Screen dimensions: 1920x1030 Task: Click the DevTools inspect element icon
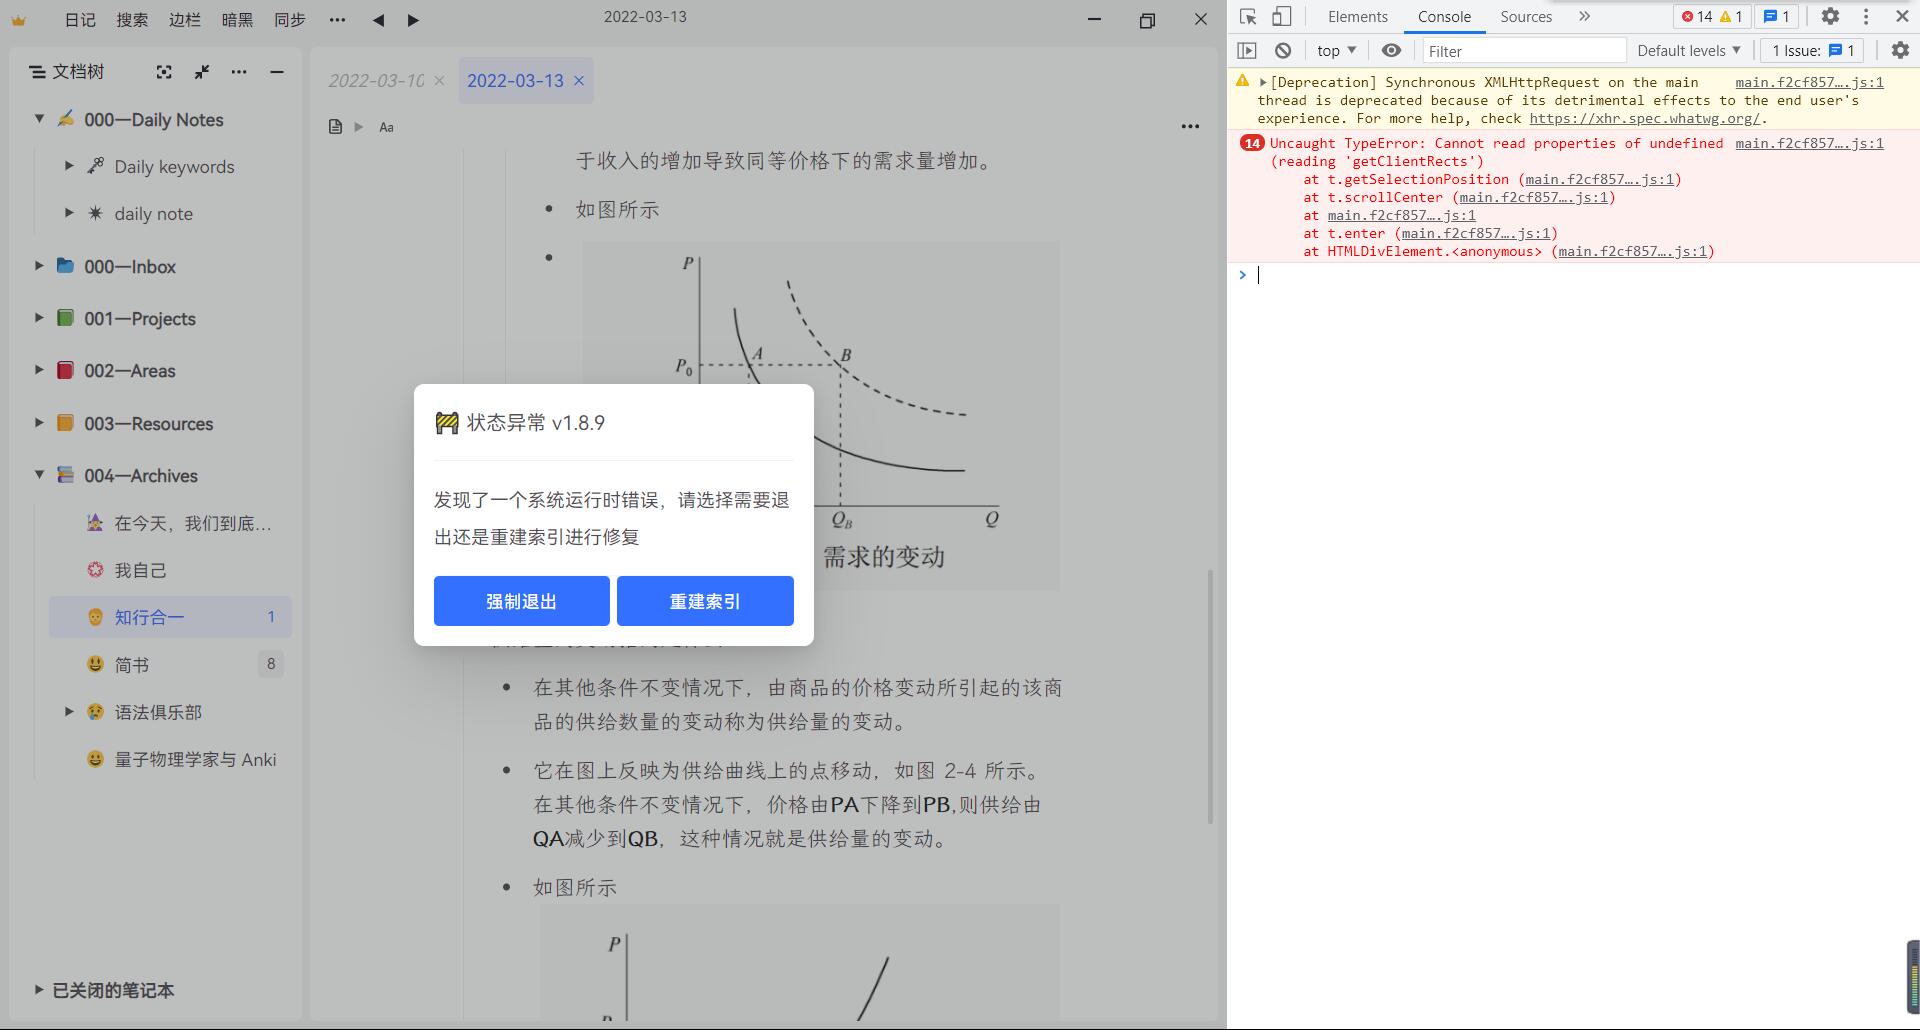[1247, 16]
